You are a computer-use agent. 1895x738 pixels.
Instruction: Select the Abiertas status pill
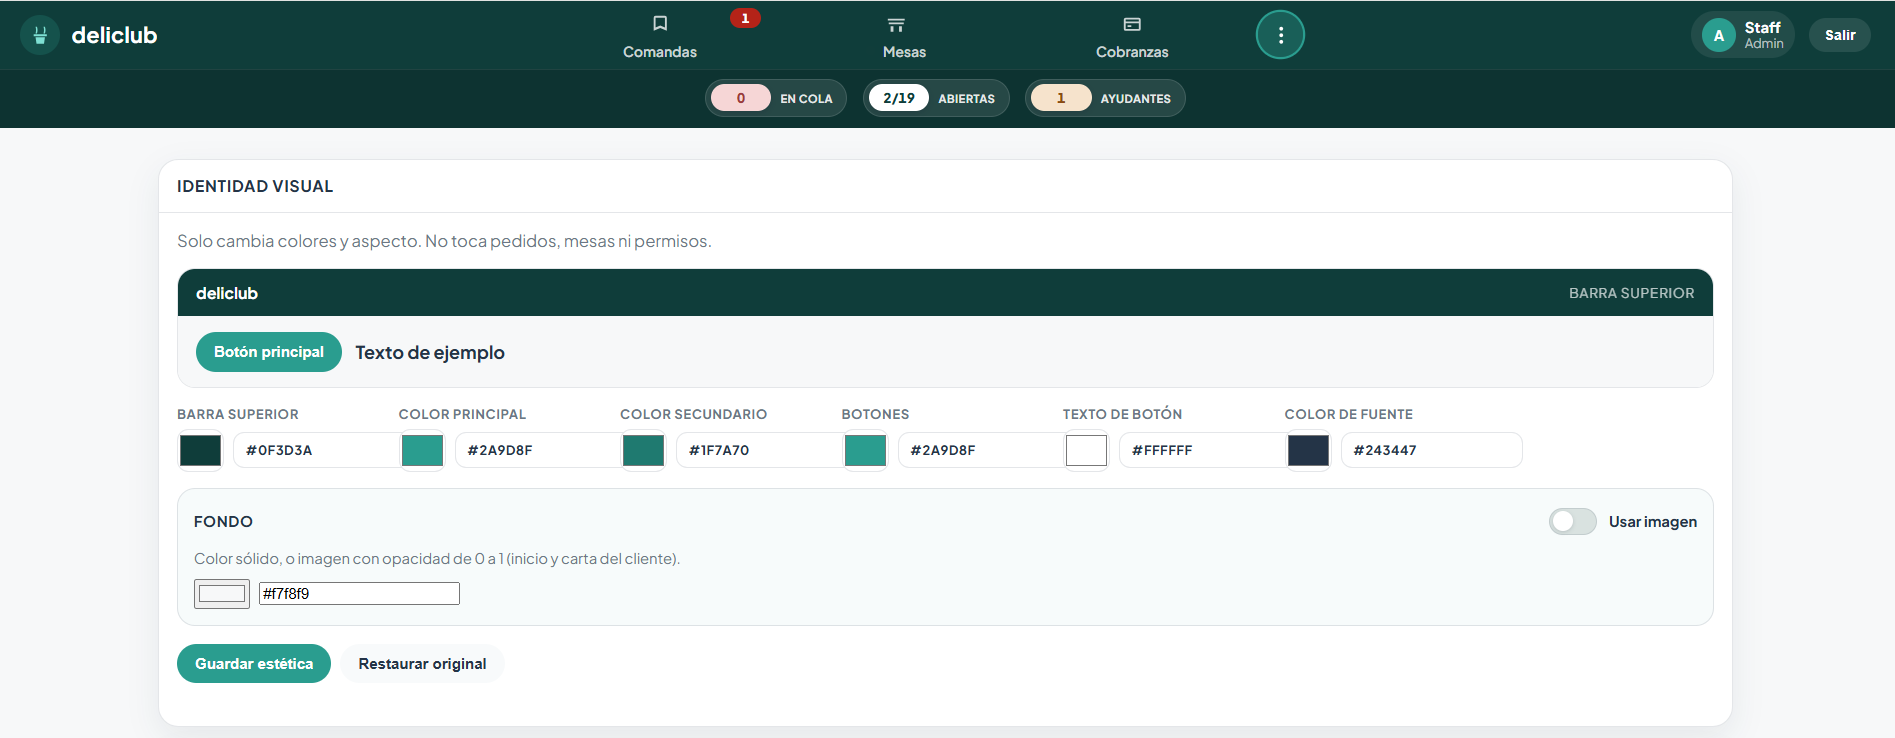[x=936, y=98]
